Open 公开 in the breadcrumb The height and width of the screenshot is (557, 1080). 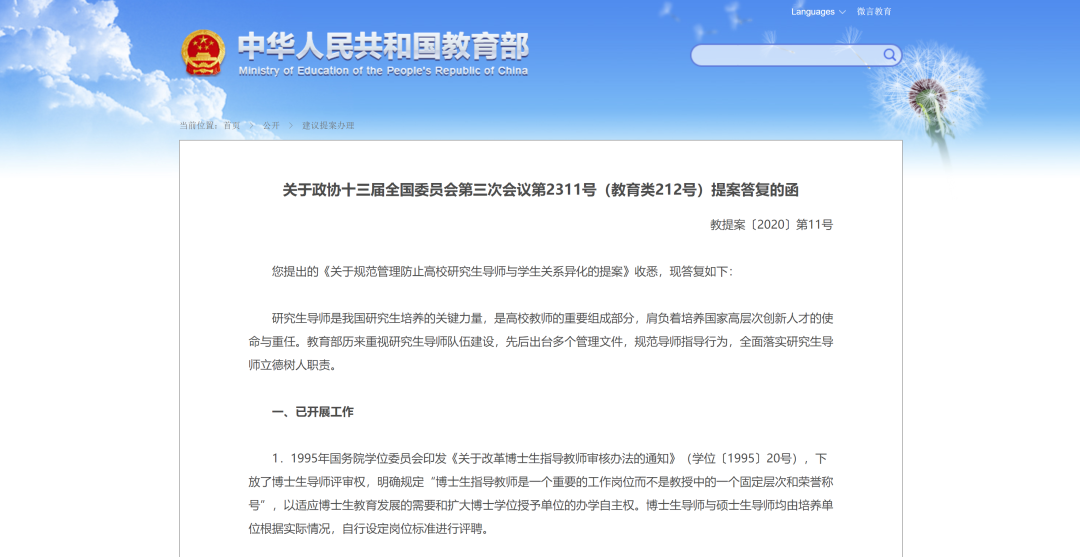(271, 125)
